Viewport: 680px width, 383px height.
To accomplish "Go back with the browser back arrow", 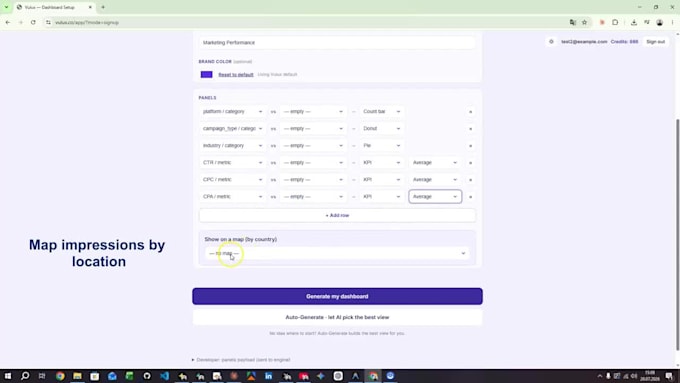I will click(x=8, y=23).
